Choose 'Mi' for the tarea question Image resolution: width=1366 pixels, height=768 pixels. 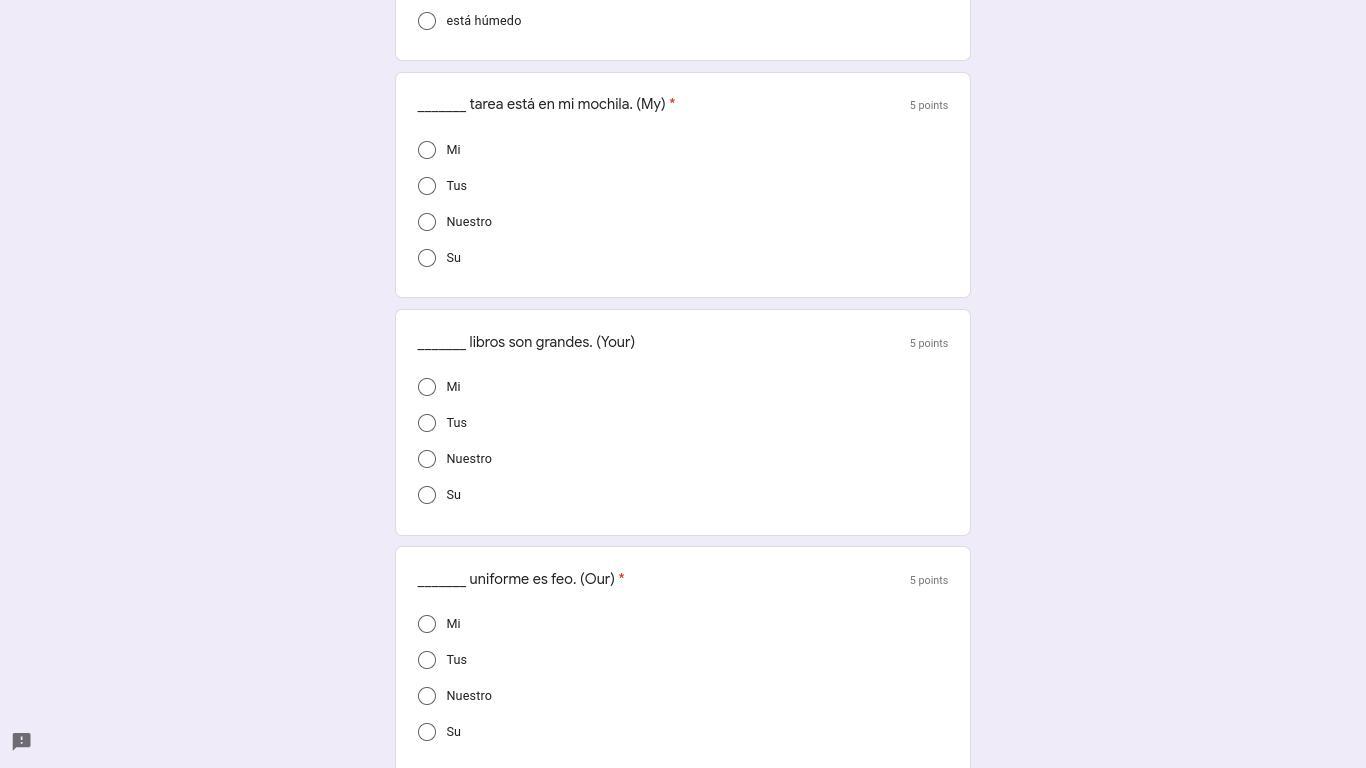point(427,150)
